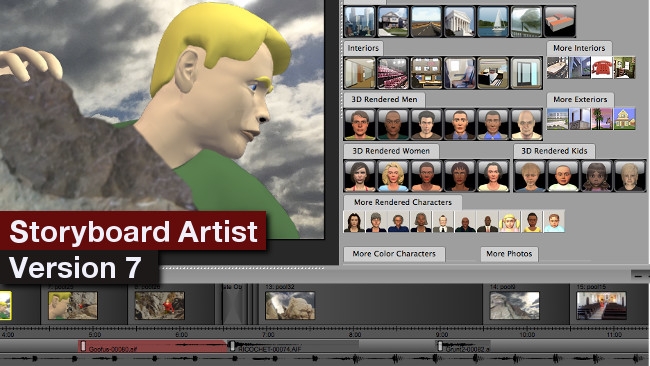Select timeline frame 15: pool15 church thumbnail
This screenshot has width=650, height=366.
tap(601, 305)
